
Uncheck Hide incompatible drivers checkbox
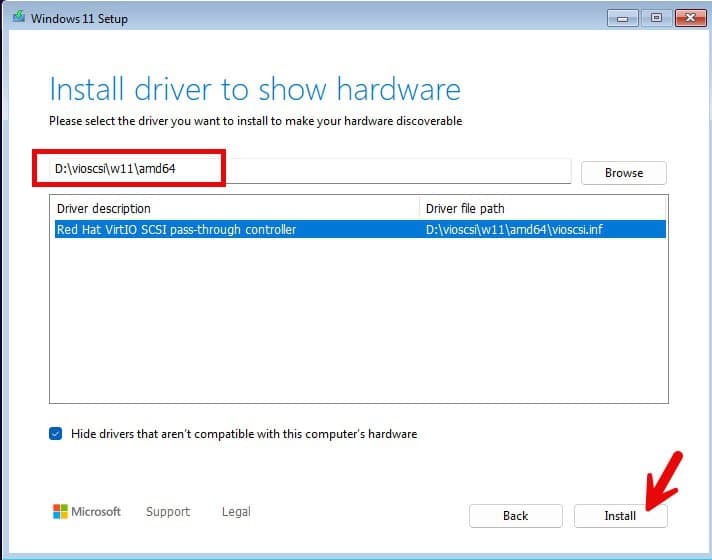click(55, 434)
